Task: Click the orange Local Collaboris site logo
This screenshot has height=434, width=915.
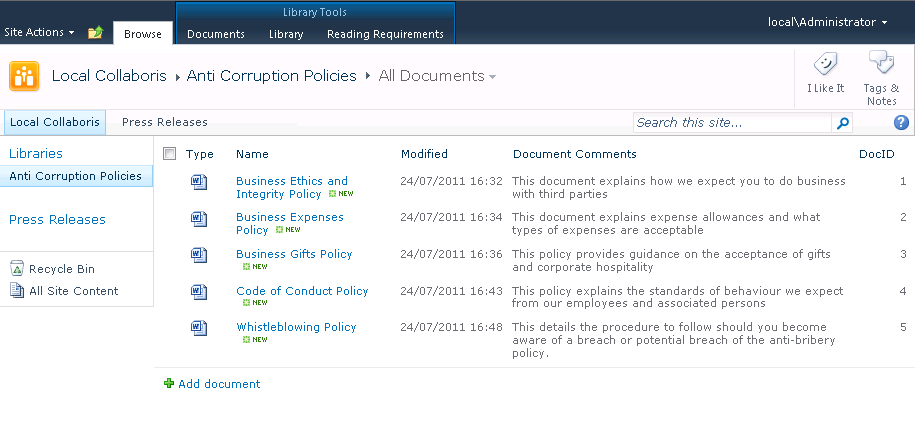Action: click(x=24, y=76)
